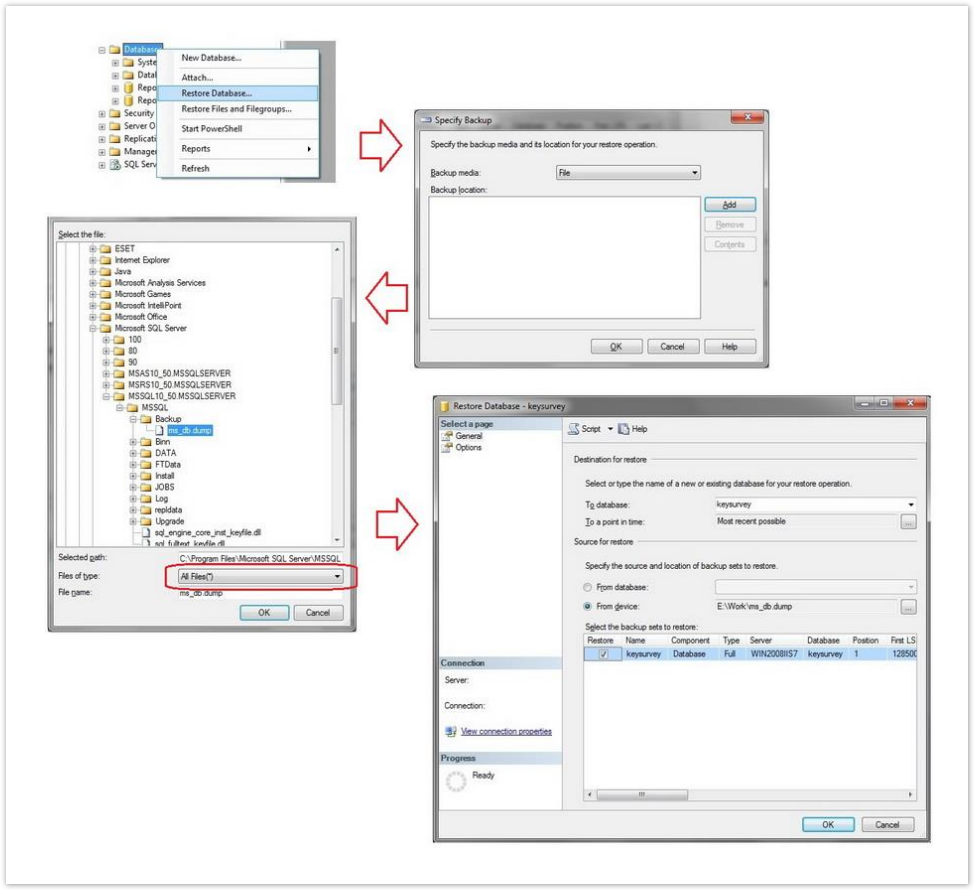The height and width of the screenshot is (890, 974).
Task: Click the horizontal scrollbar under backup sets
Action: [x=750, y=794]
